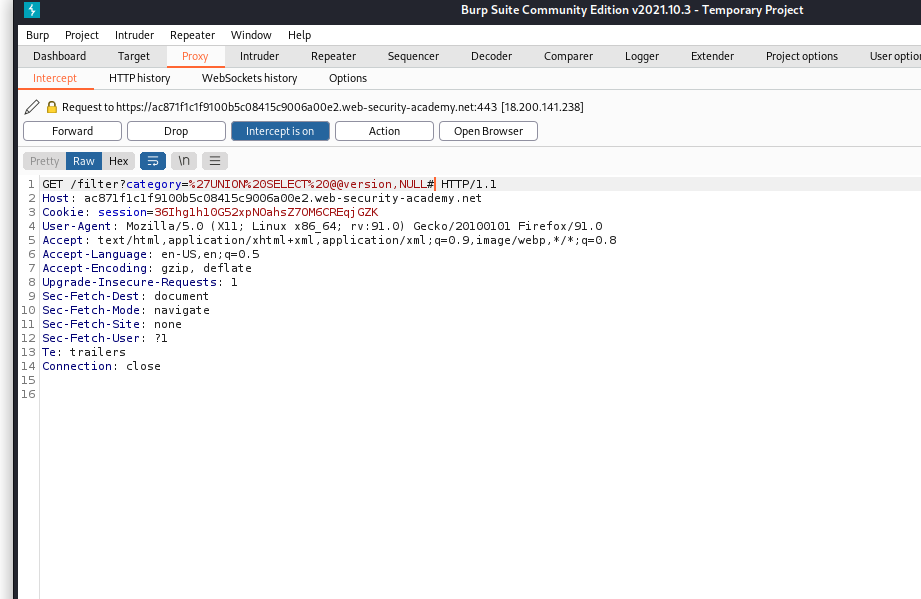
Task: Open the HTTP history sub-tab
Action: (140, 78)
